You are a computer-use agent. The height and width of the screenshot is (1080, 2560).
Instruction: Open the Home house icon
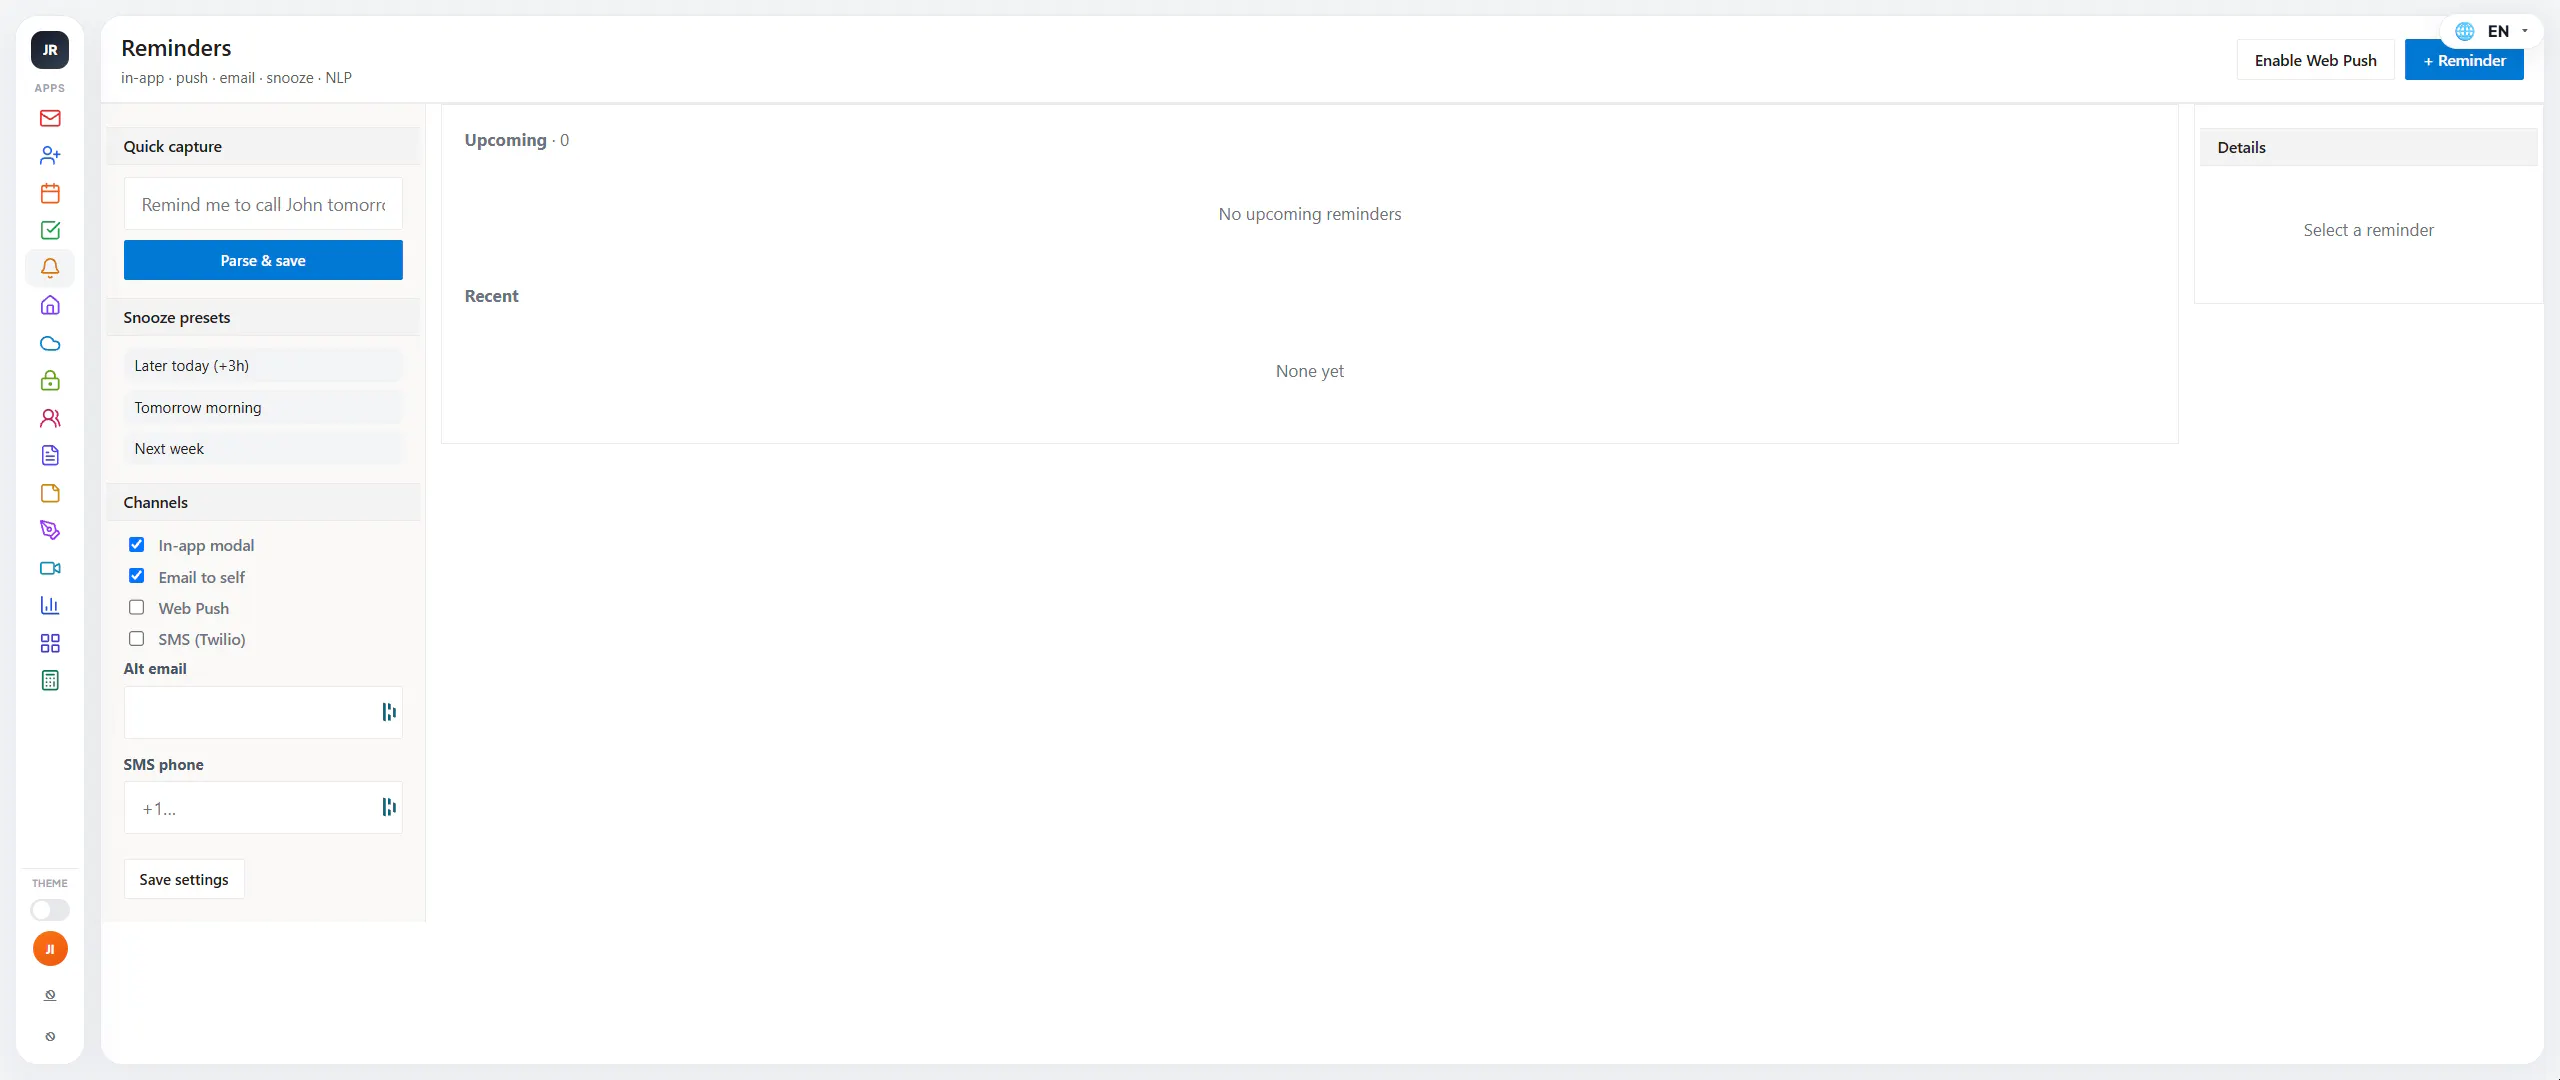pos(50,306)
